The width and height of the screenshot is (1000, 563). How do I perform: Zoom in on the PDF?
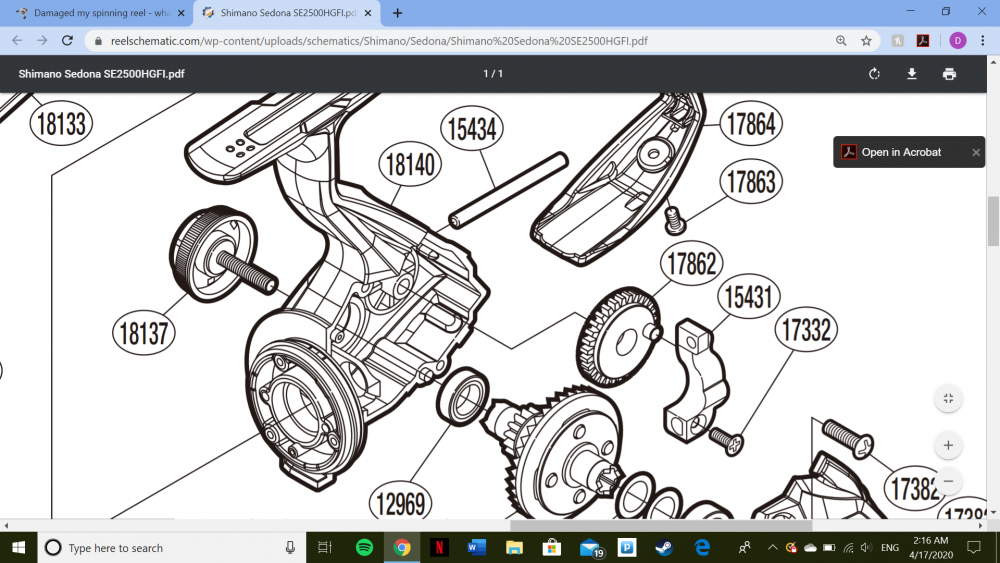click(948, 445)
